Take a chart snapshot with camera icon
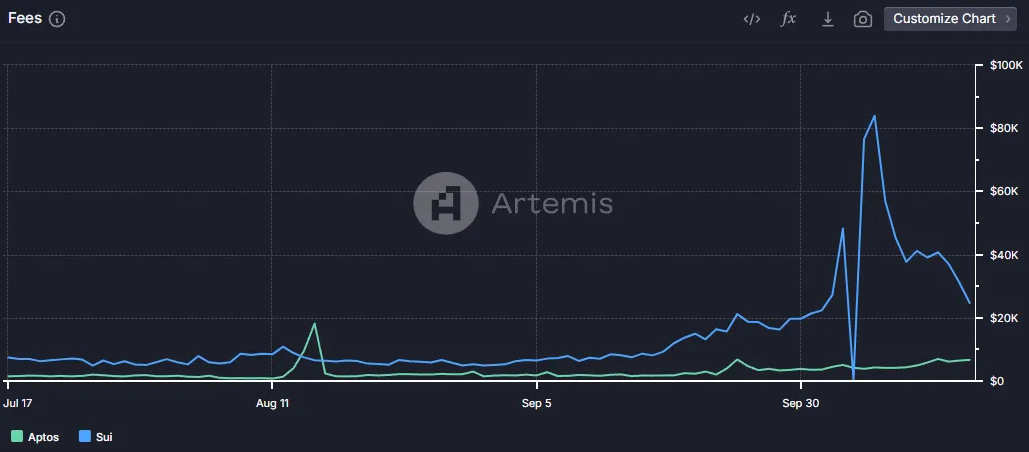Viewport: 1029px width, 452px height. click(x=862, y=19)
